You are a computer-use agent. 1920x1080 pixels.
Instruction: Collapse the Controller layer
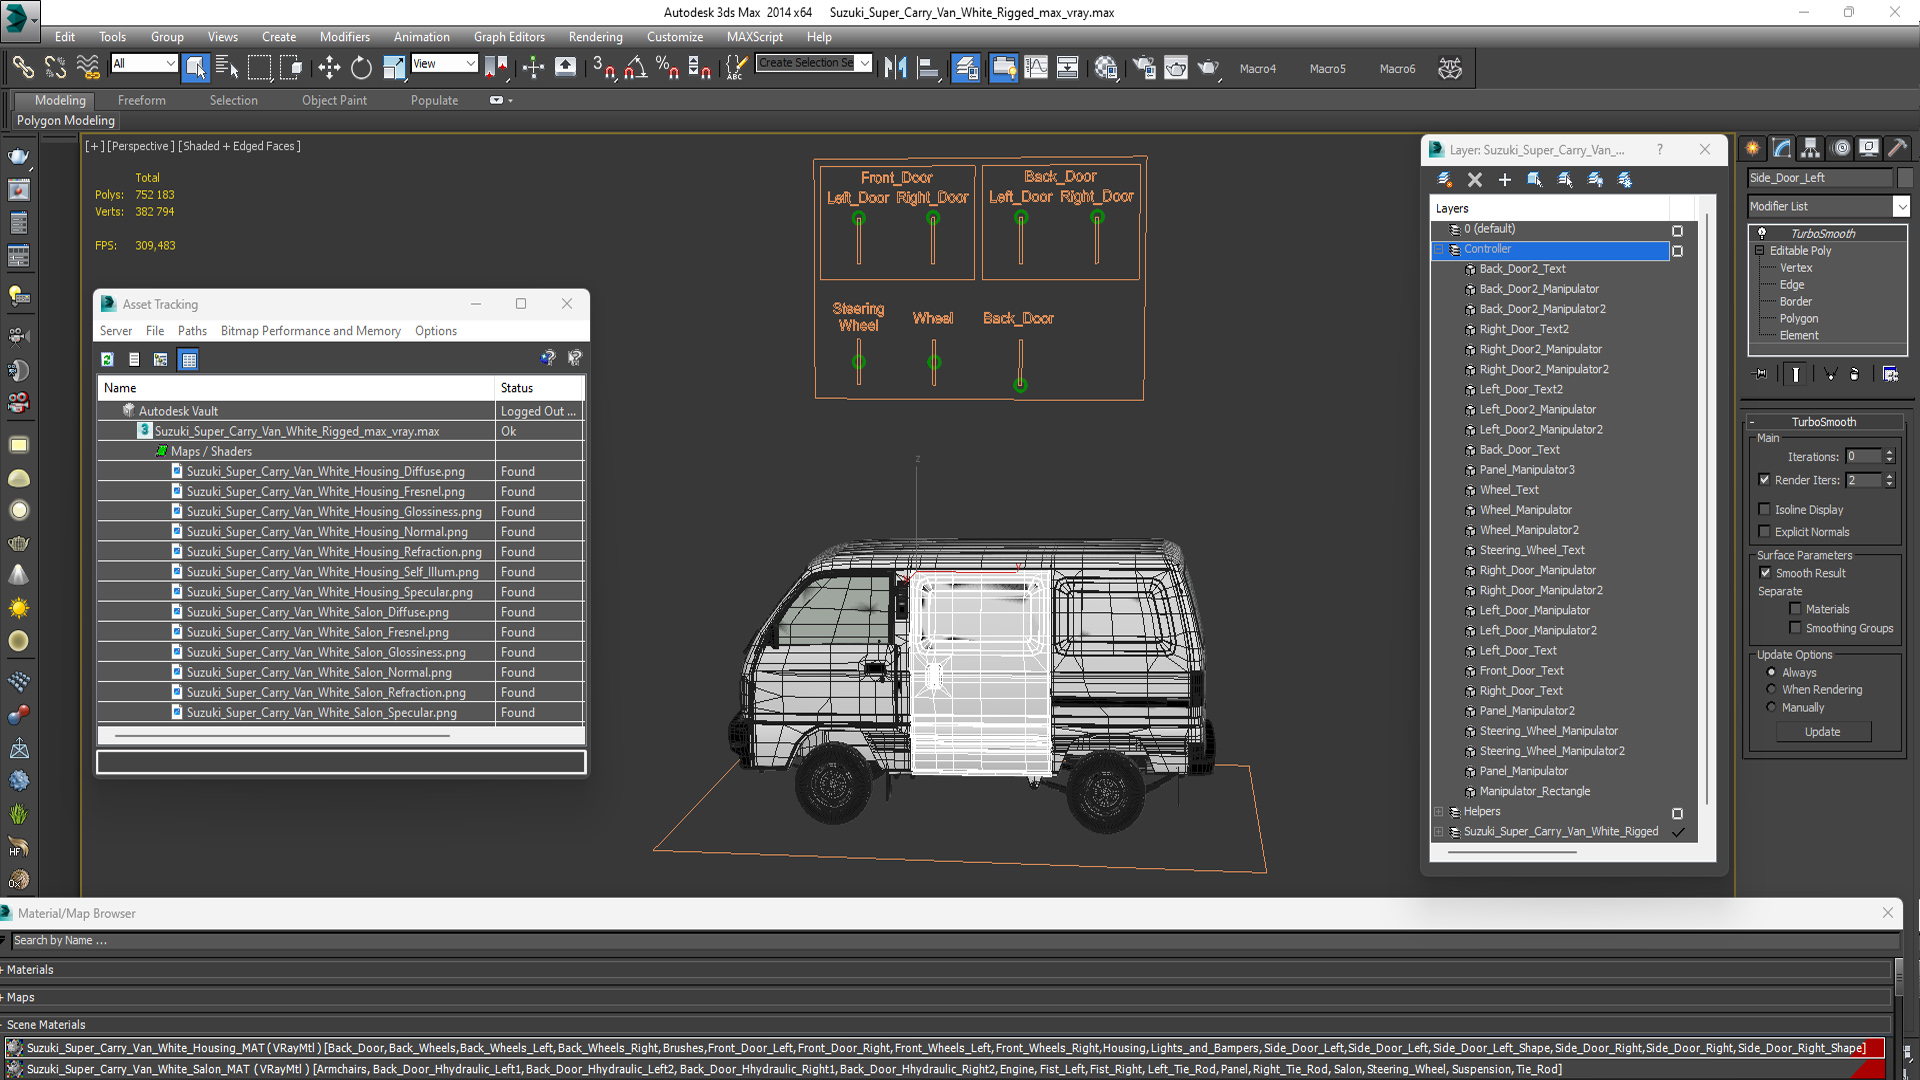coord(1439,249)
